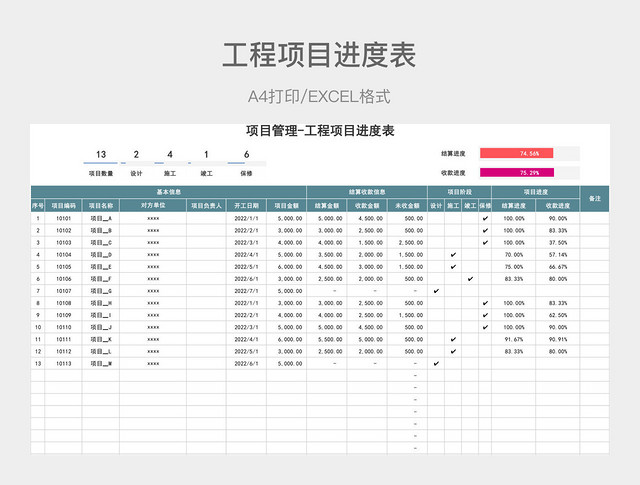640x485 pixels.
Task: Click the 收款进度 column header in the table
Action: click(558, 205)
